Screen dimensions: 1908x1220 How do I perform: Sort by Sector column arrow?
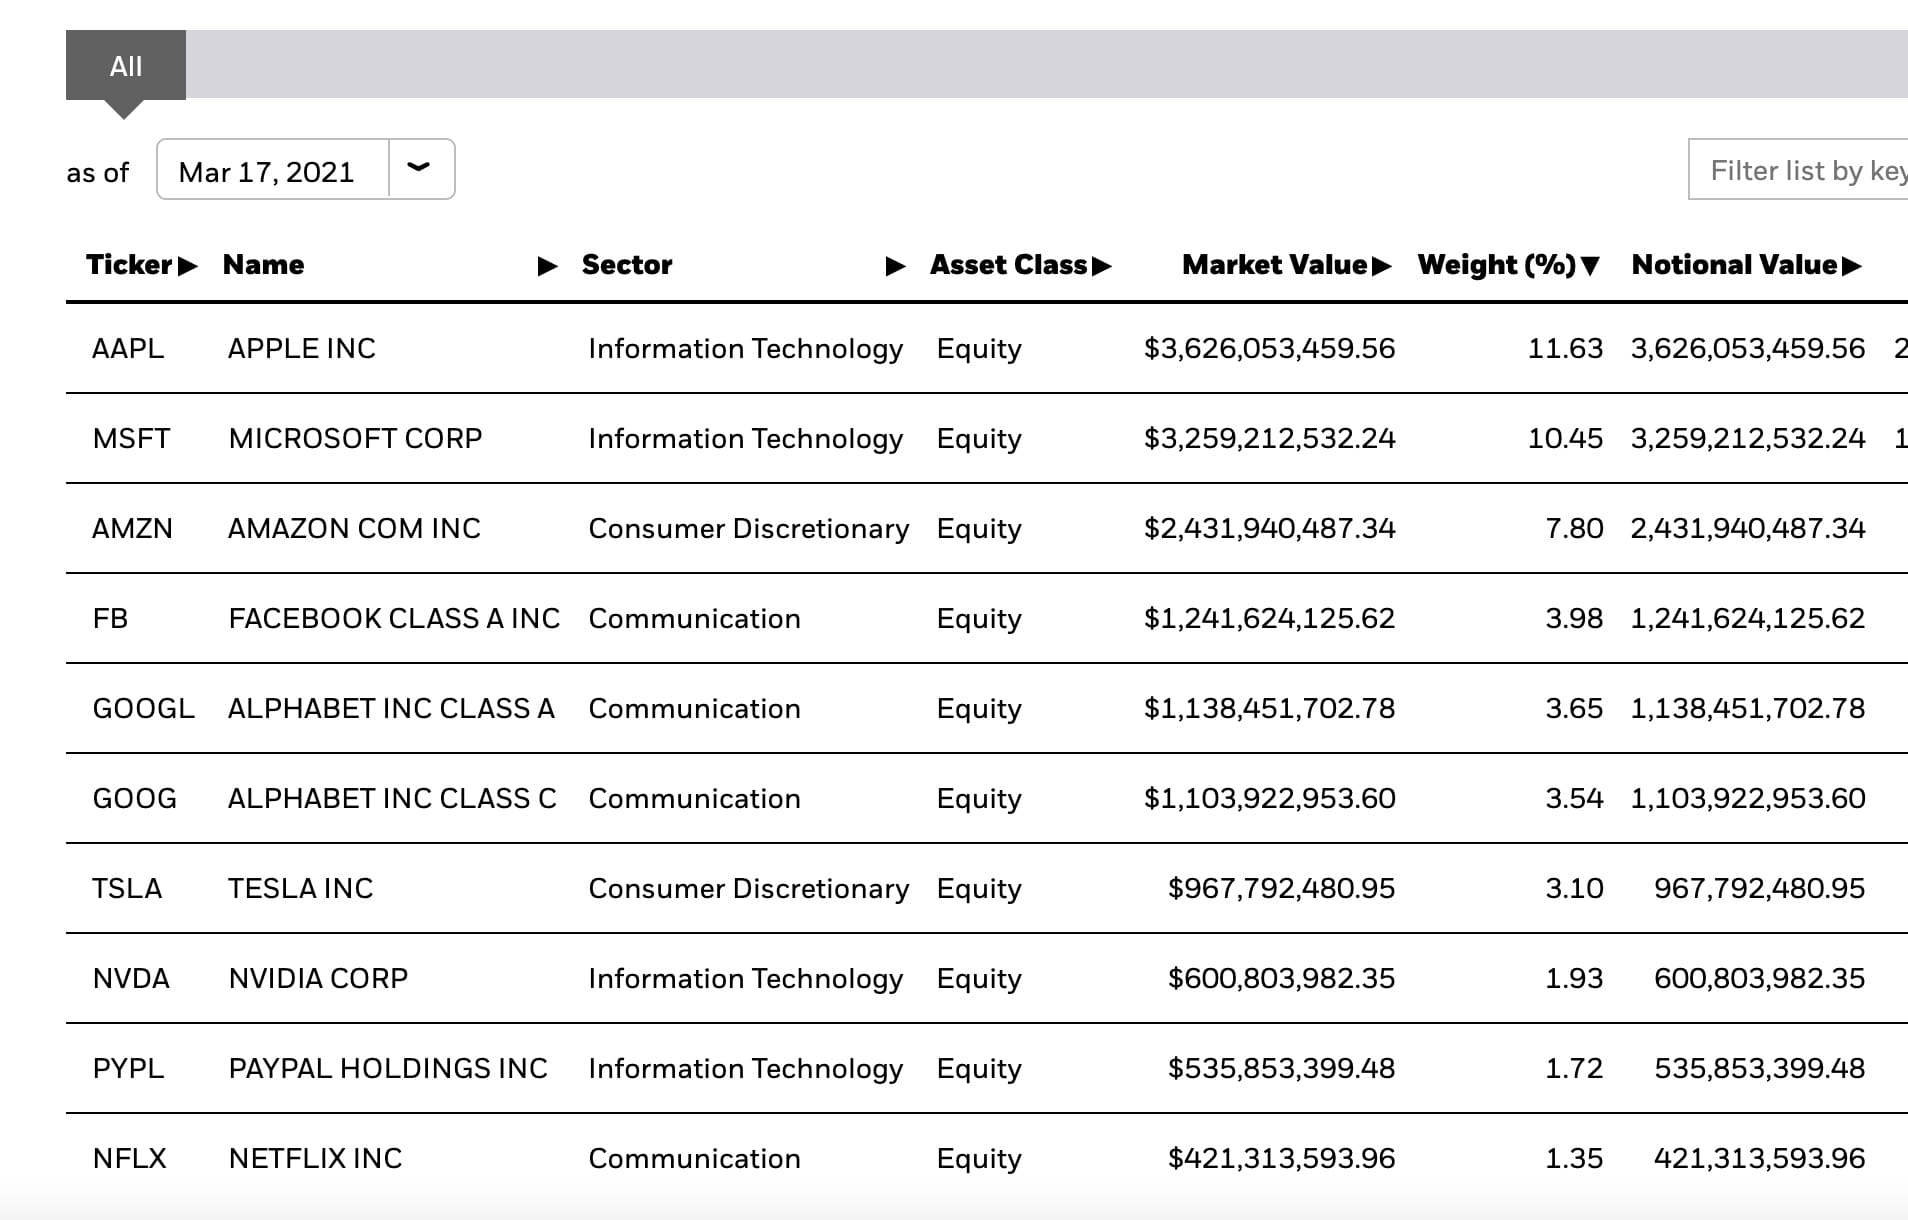click(896, 266)
